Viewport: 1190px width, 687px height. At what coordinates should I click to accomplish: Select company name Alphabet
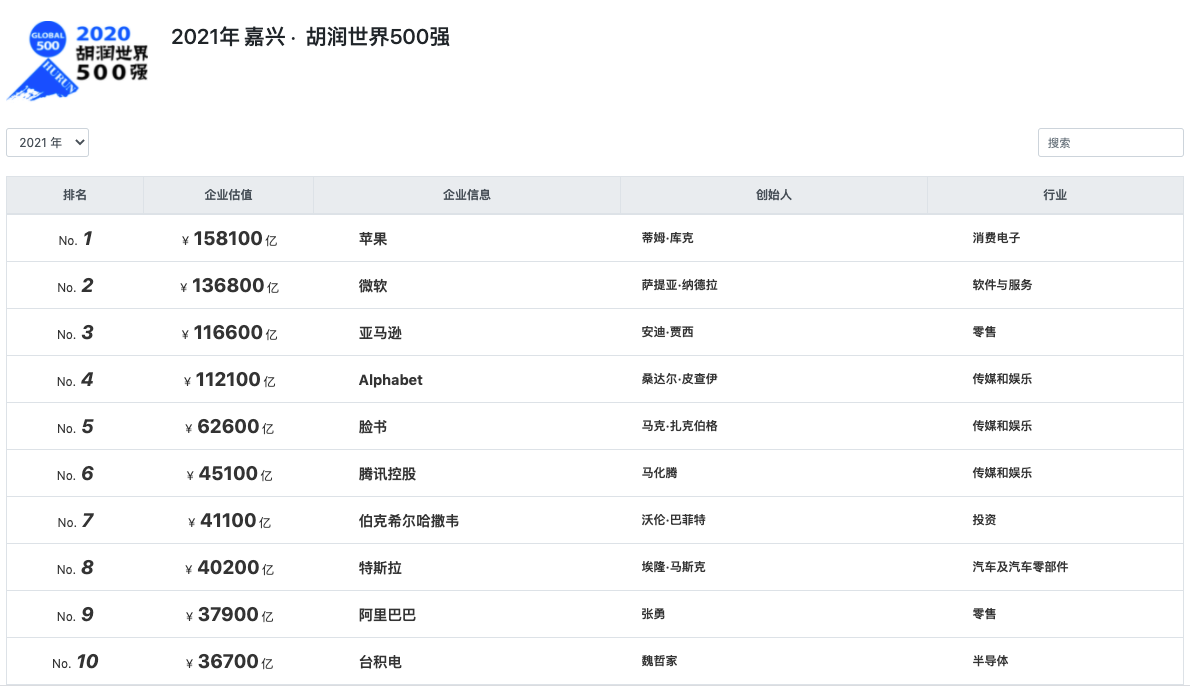pos(390,380)
